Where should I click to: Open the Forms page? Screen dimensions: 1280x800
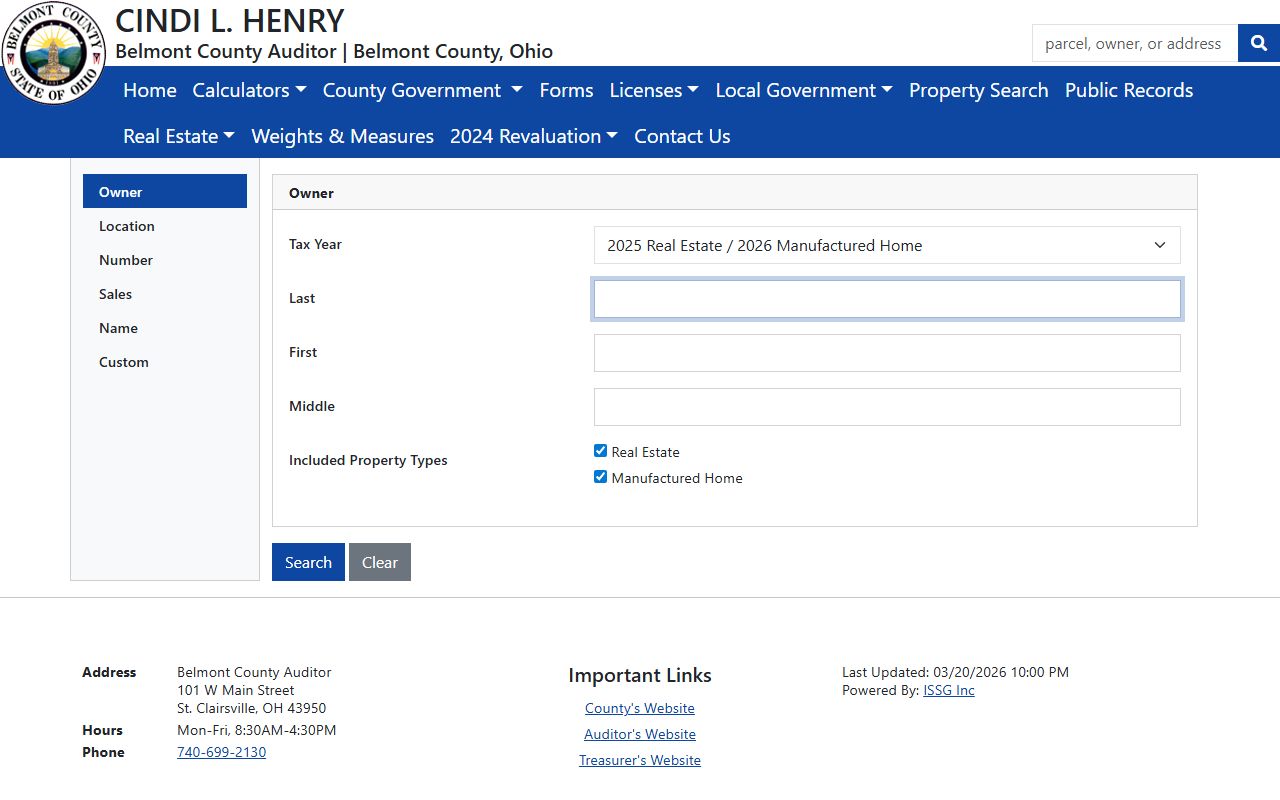pos(566,90)
